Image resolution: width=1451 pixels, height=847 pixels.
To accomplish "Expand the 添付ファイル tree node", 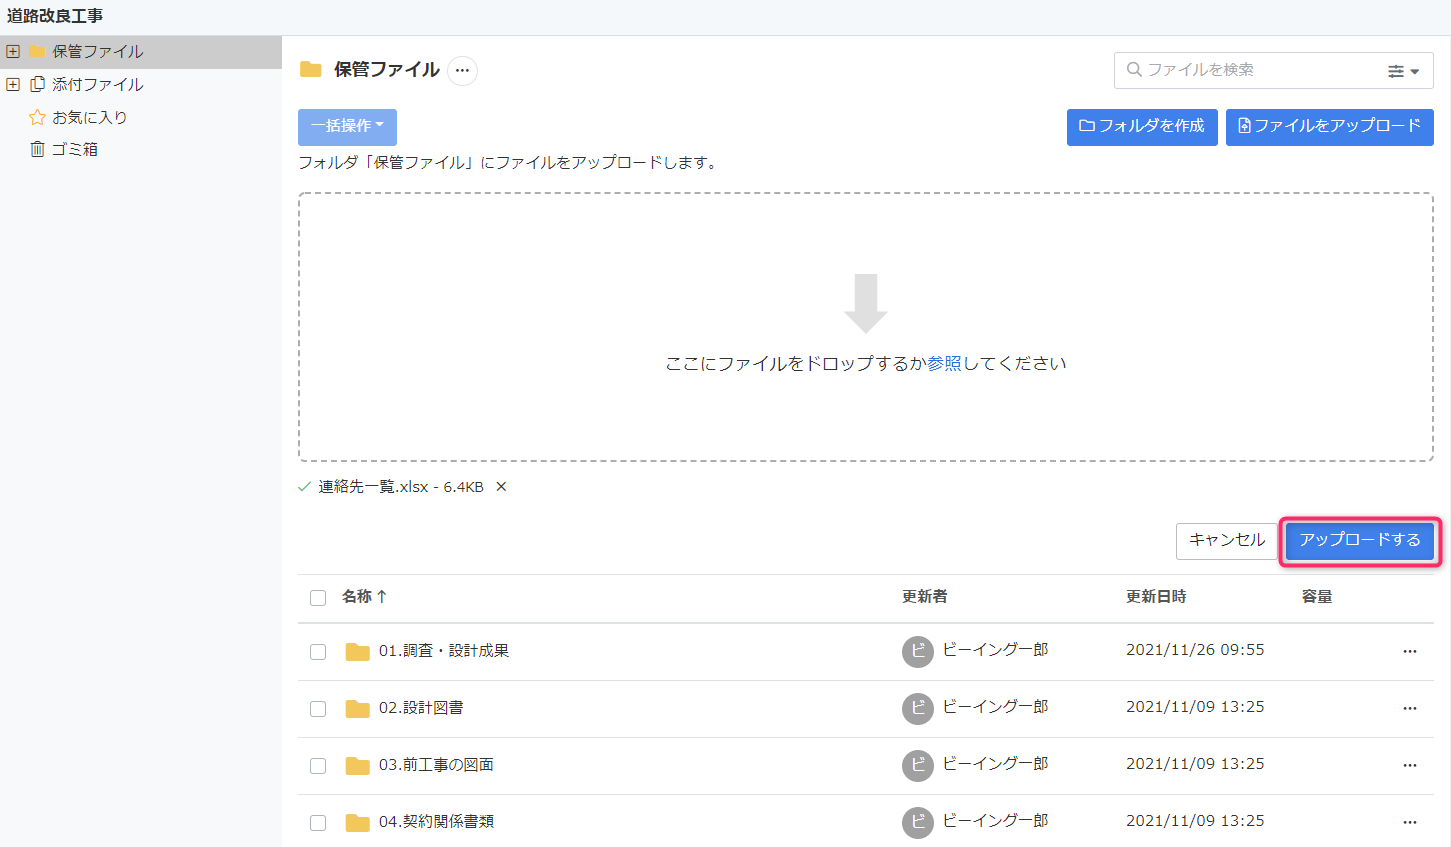I will coord(13,84).
